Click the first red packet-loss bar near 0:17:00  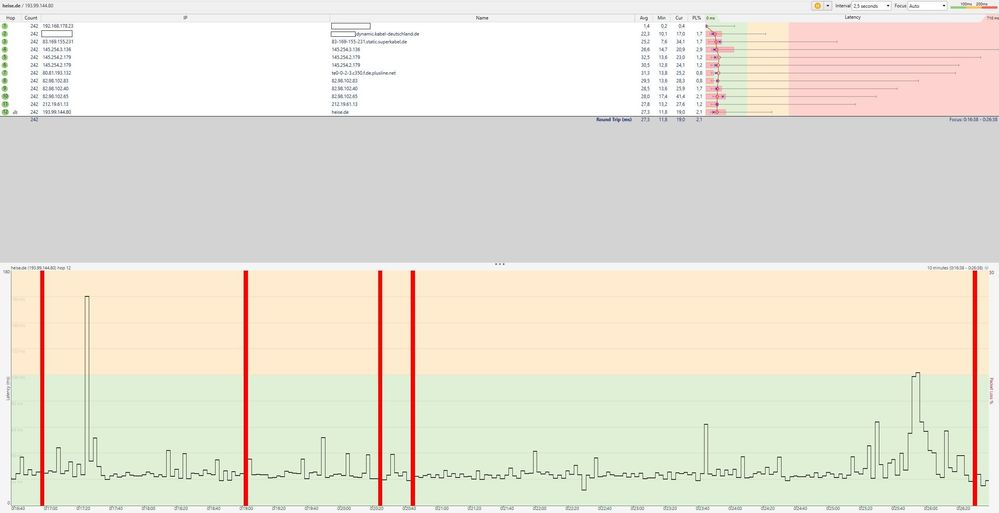click(42, 387)
